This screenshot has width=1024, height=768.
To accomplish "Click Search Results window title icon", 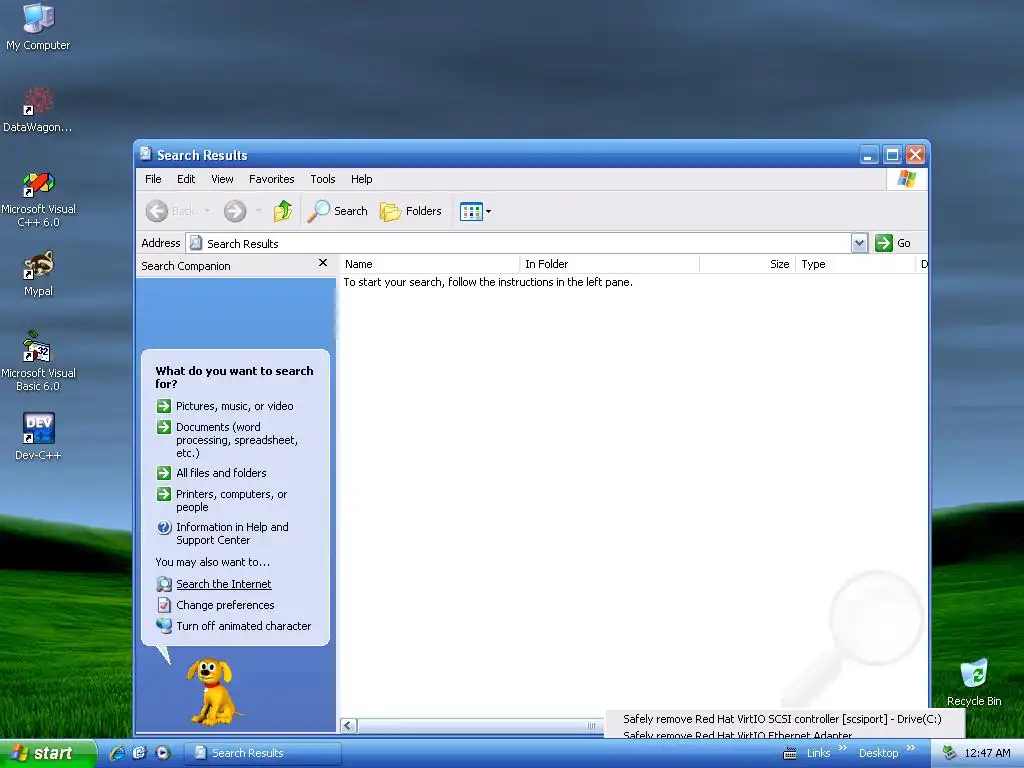I will click(146, 154).
